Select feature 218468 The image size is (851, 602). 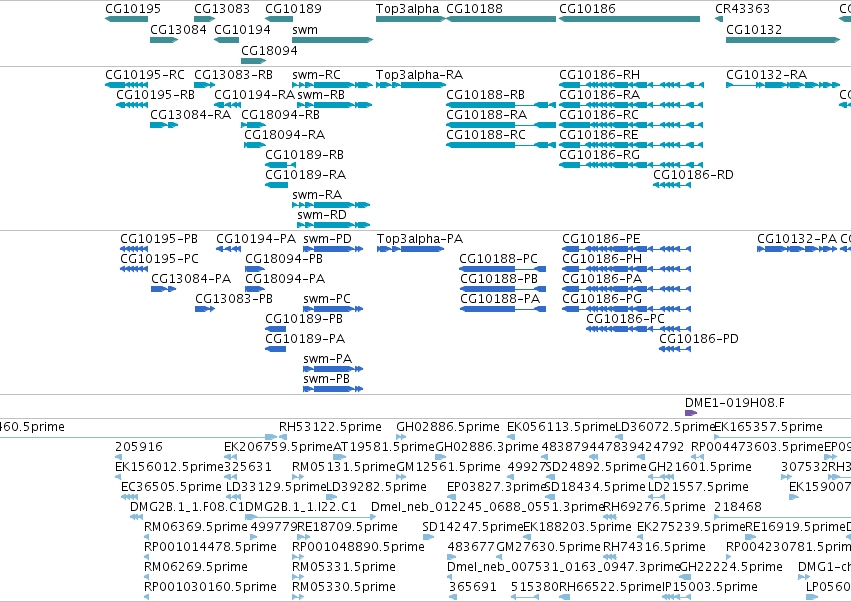pos(738,507)
